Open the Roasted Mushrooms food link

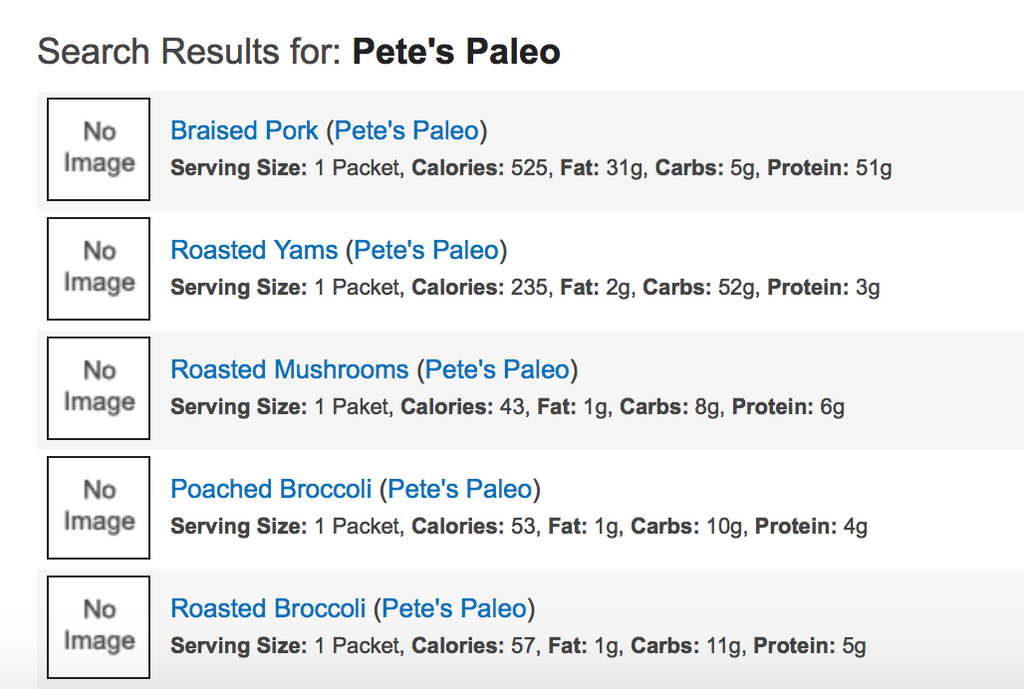289,370
